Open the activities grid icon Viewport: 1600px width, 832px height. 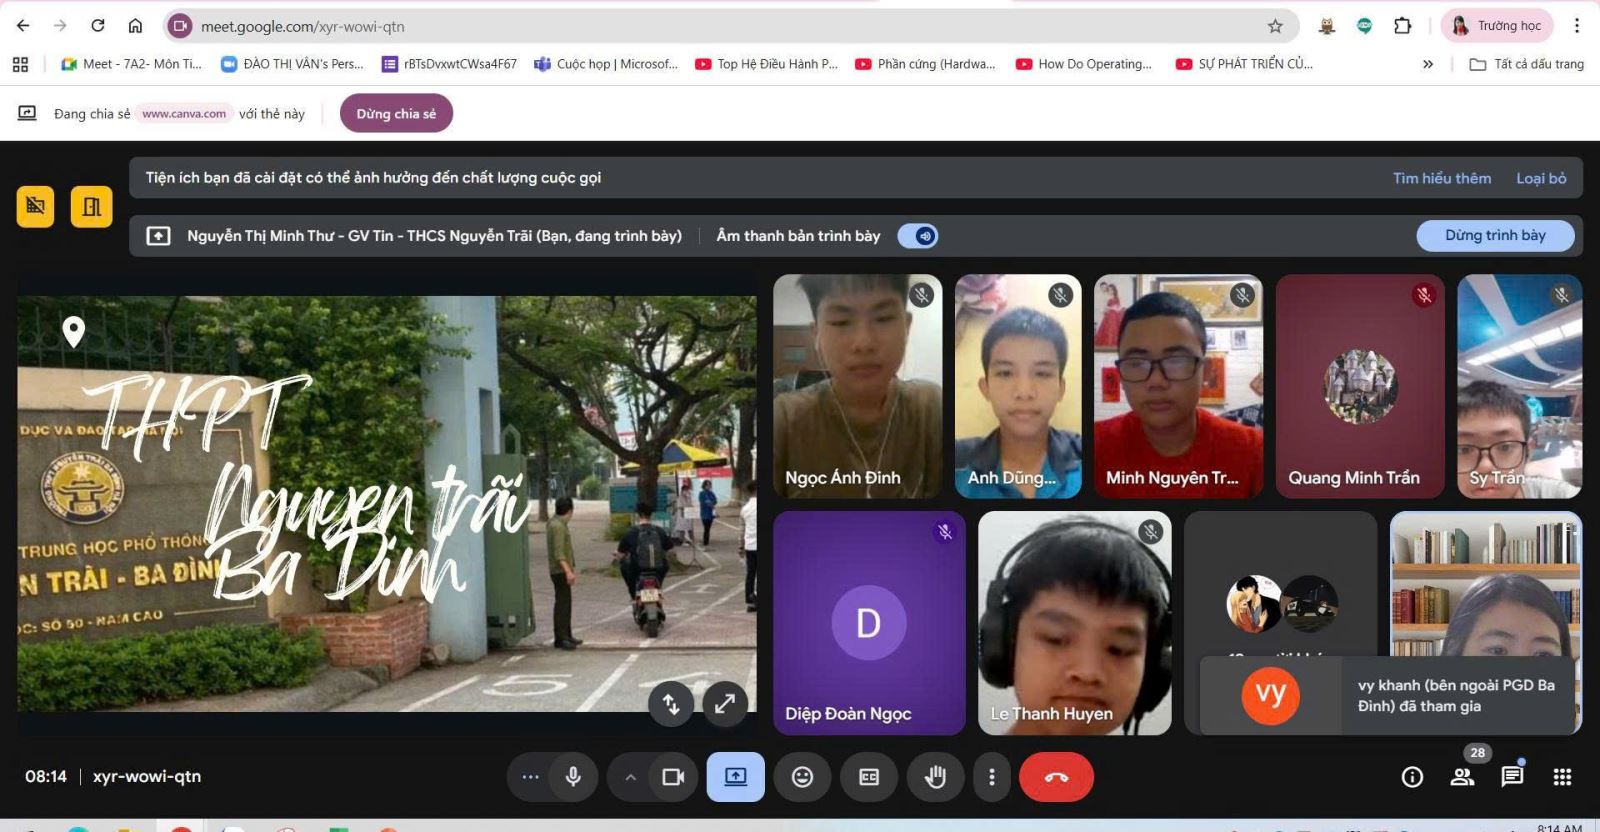[x=1562, y=777]
